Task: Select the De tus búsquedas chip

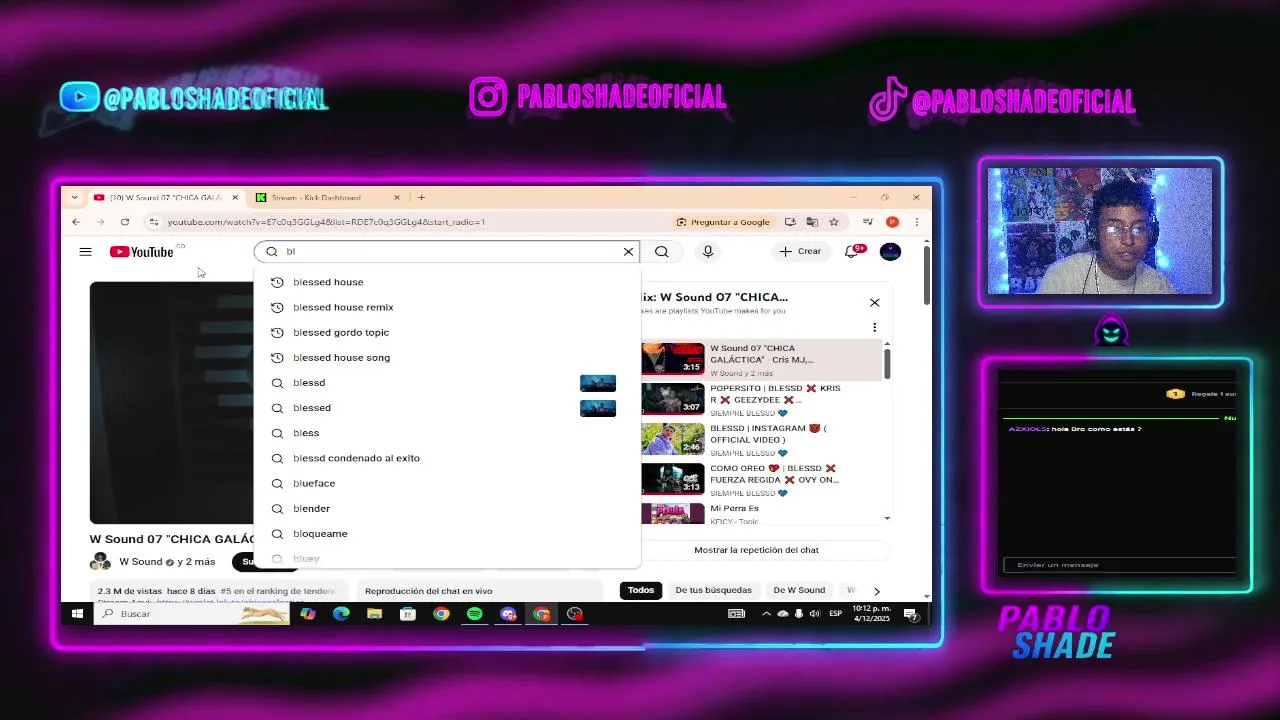Action: tap(714, 590)
